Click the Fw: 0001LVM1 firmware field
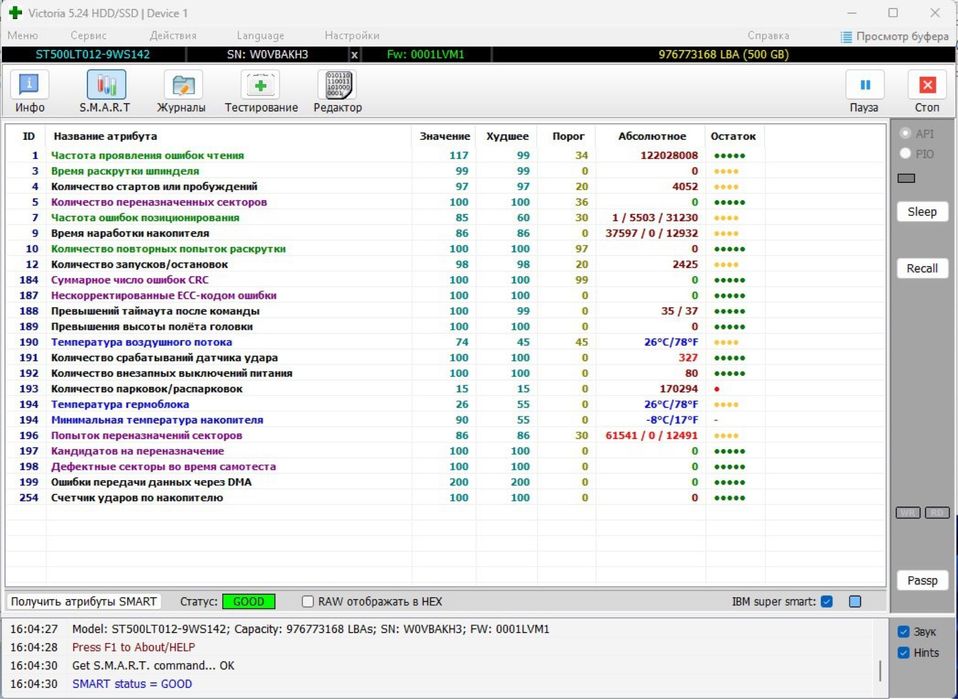This screenshot has height=699, width=958. [426, 54]
